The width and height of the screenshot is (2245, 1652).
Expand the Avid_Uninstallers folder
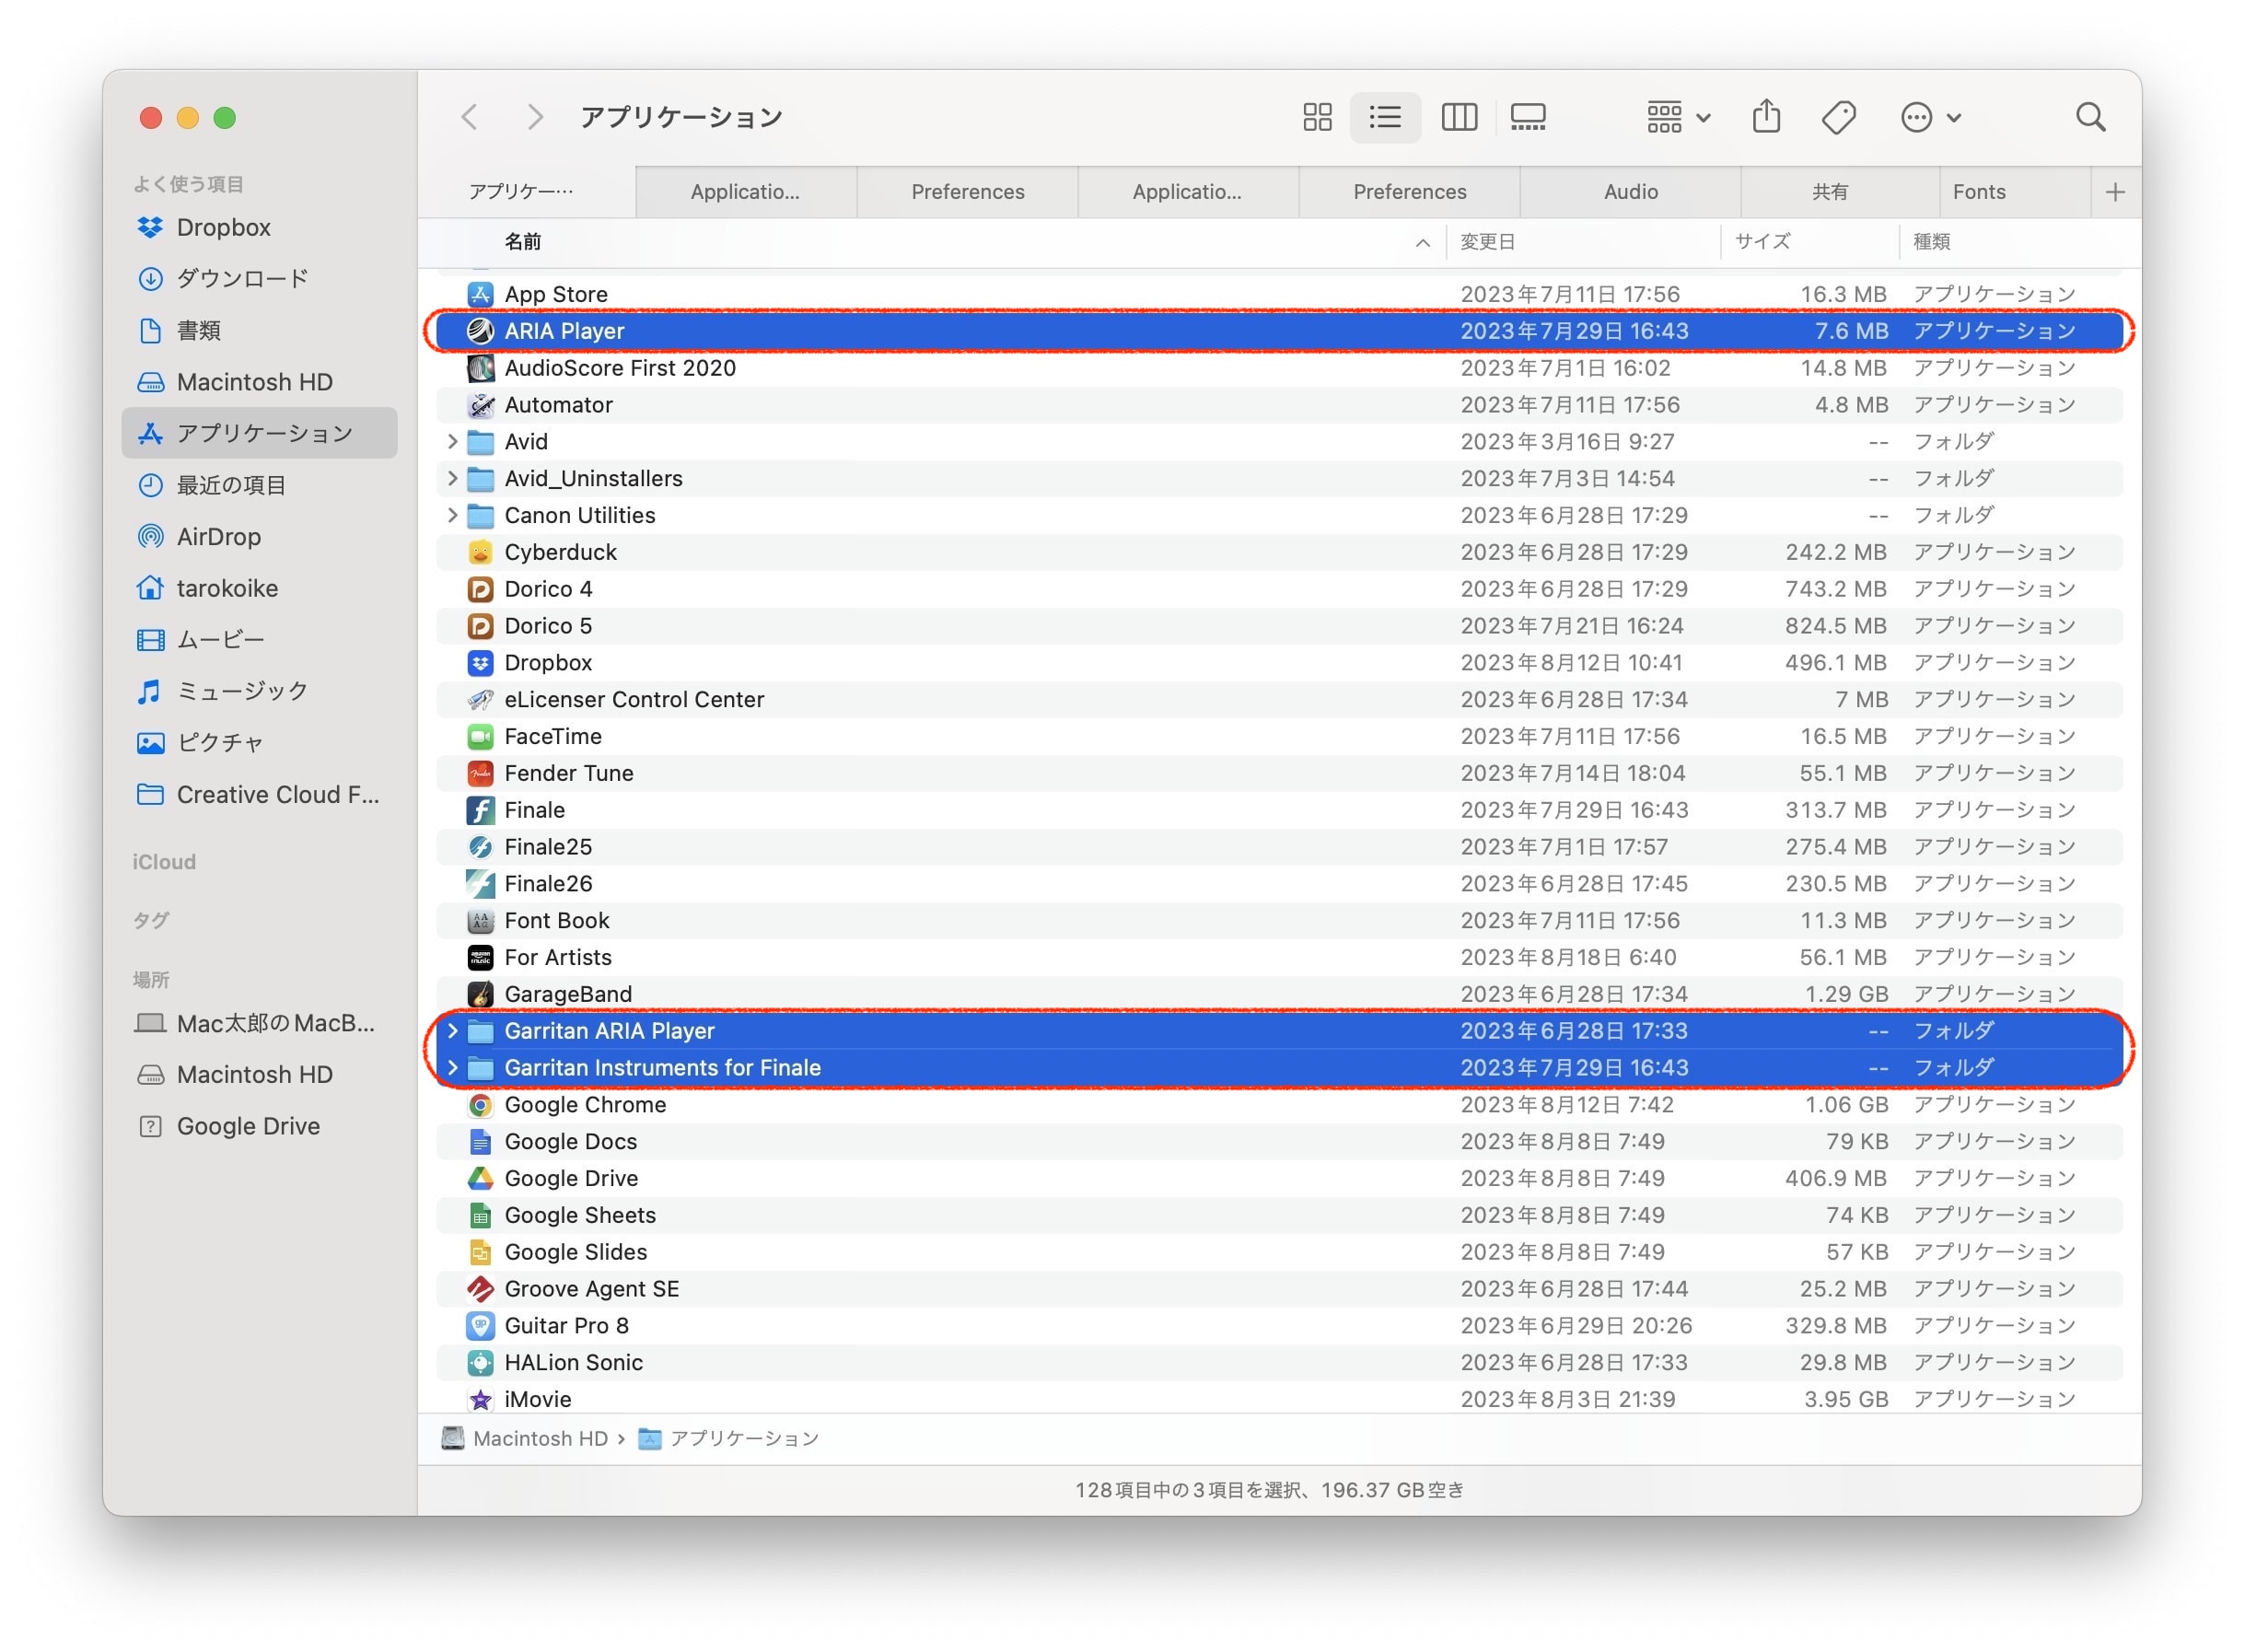pos(452,479)
